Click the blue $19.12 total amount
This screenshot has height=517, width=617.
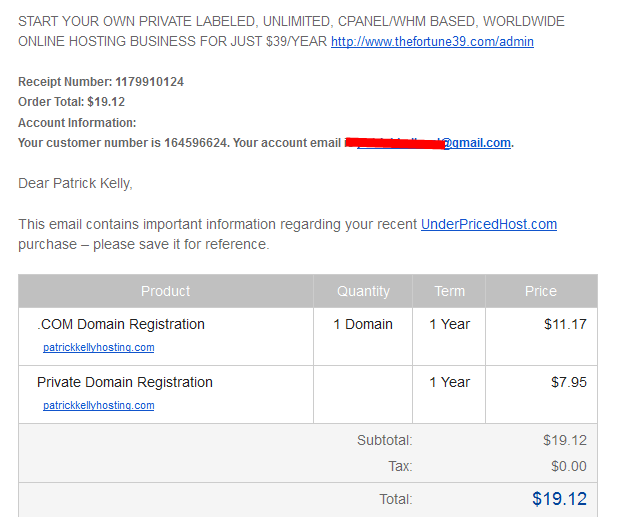point(559,499)
